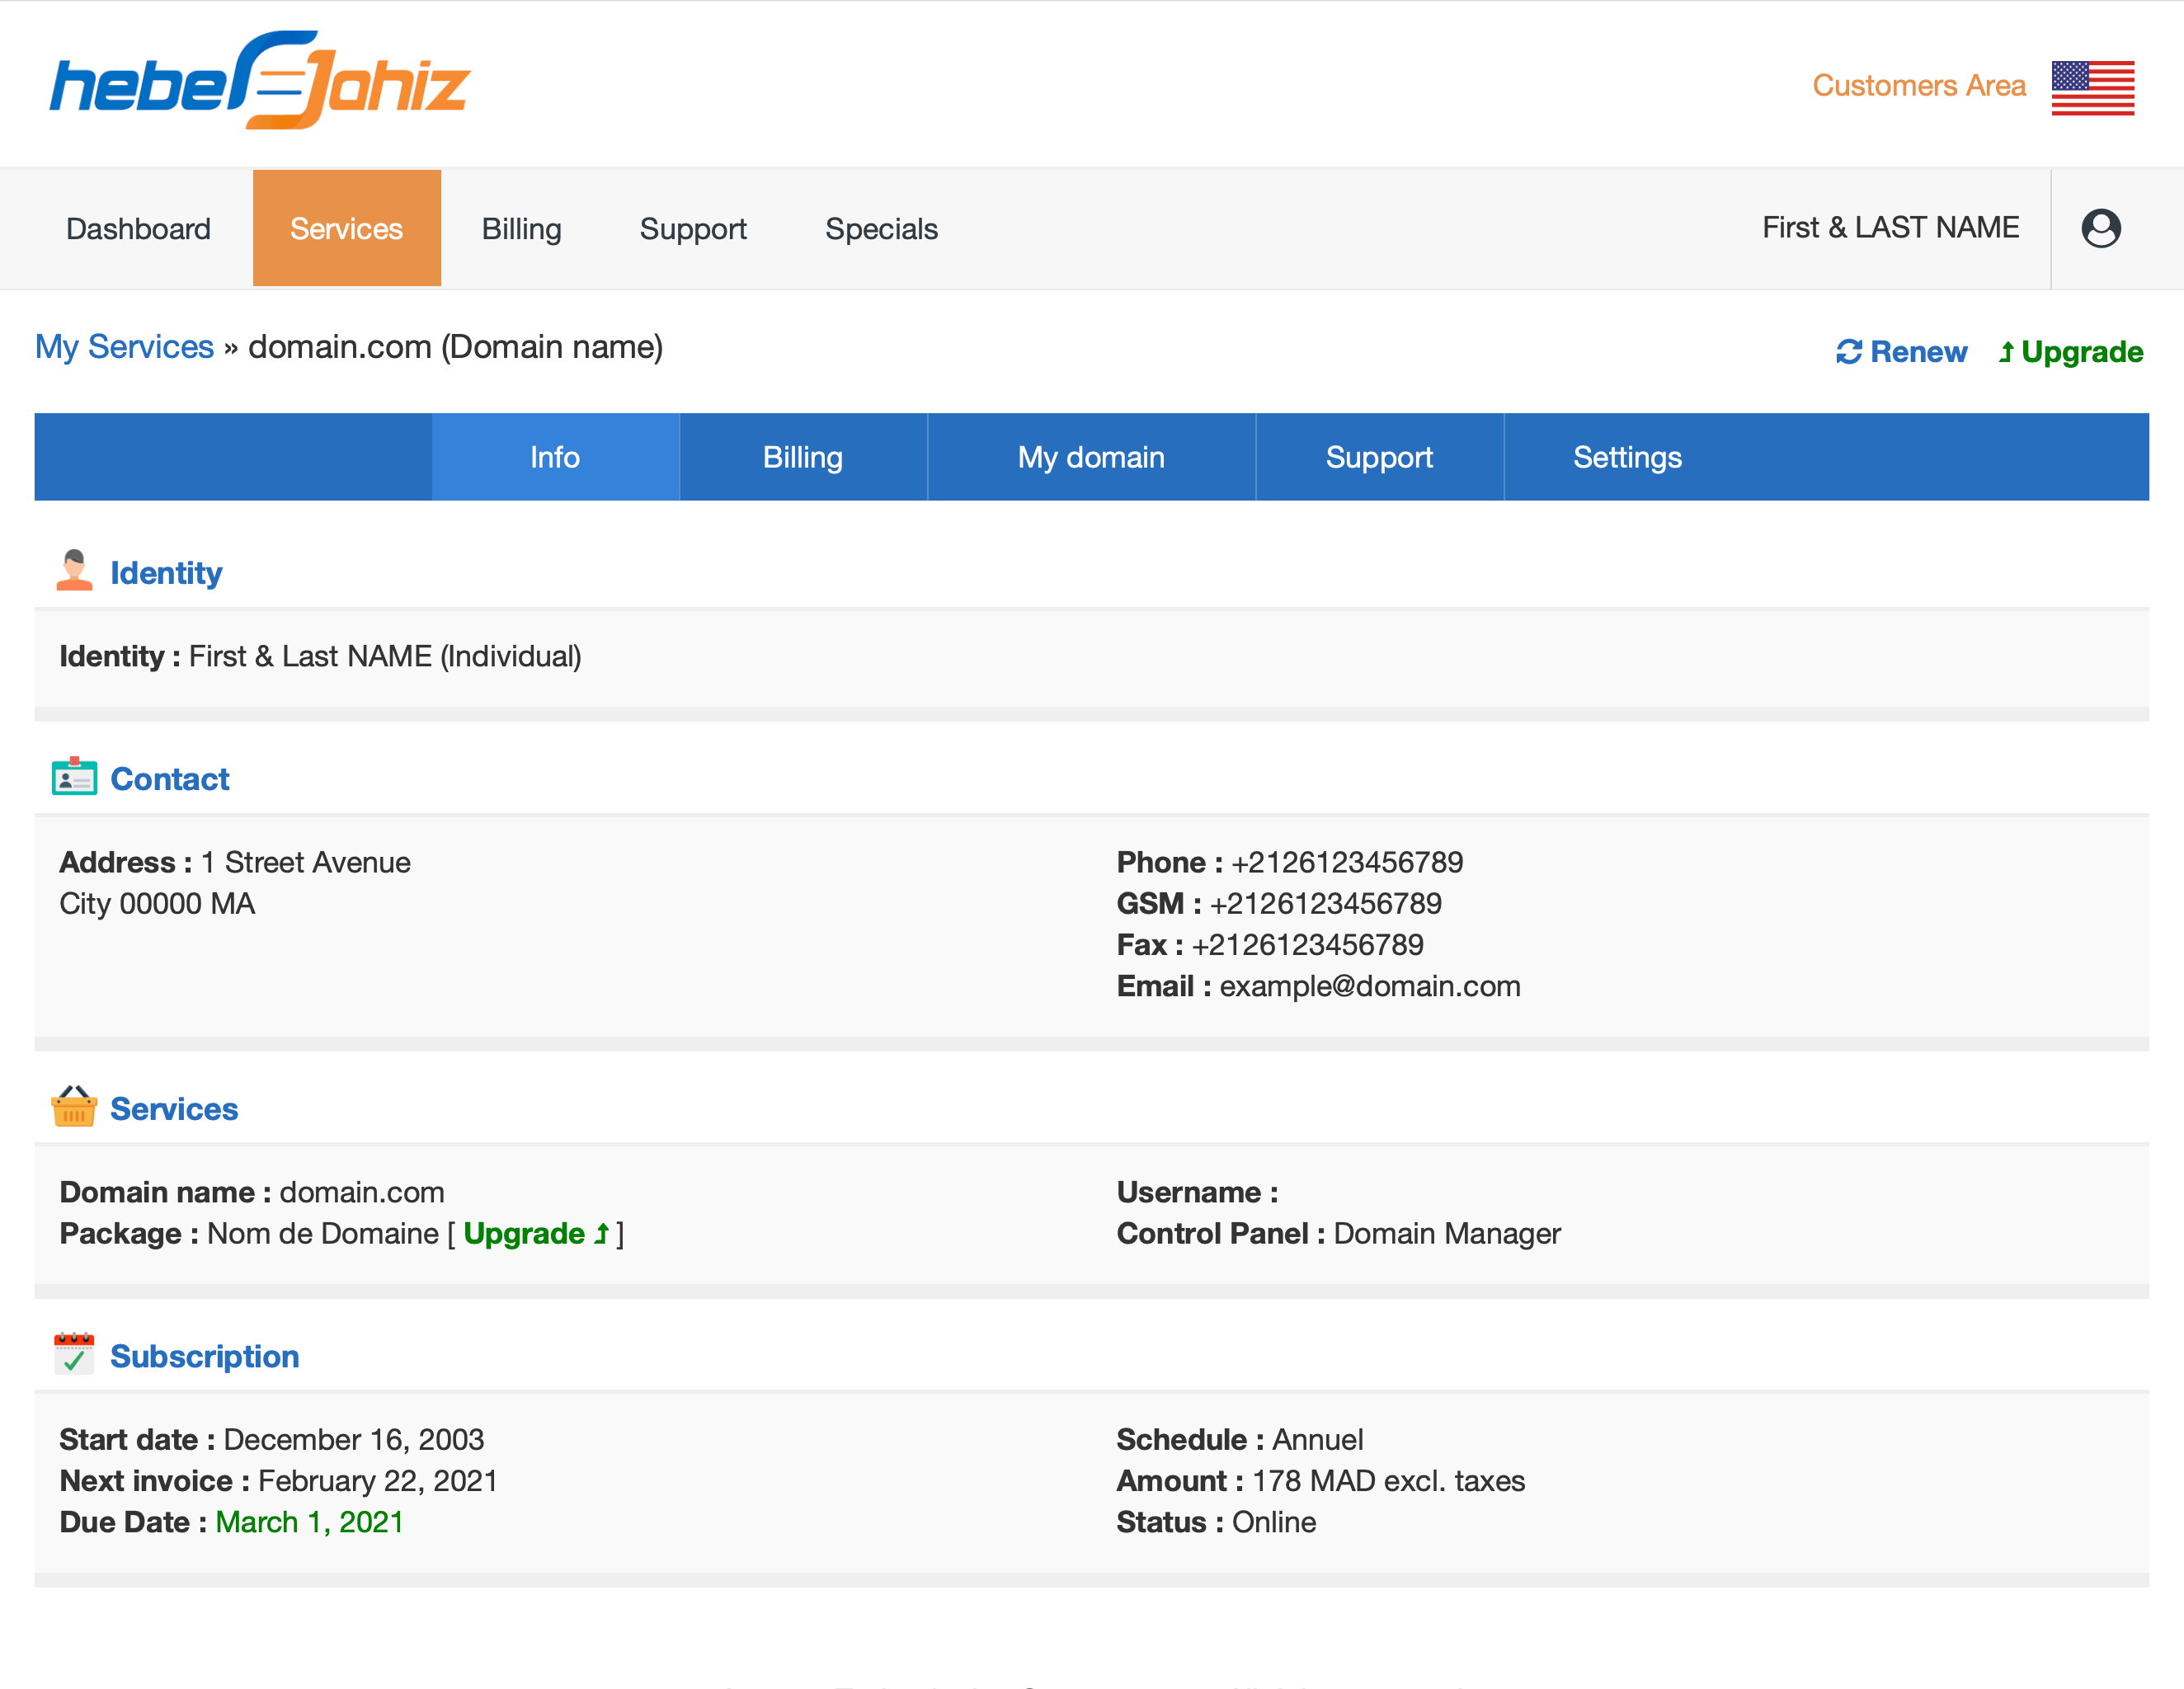Click the domain.com (Domain name) breadcrumb text
2184x1689 pixels.
tap(455, 347)
